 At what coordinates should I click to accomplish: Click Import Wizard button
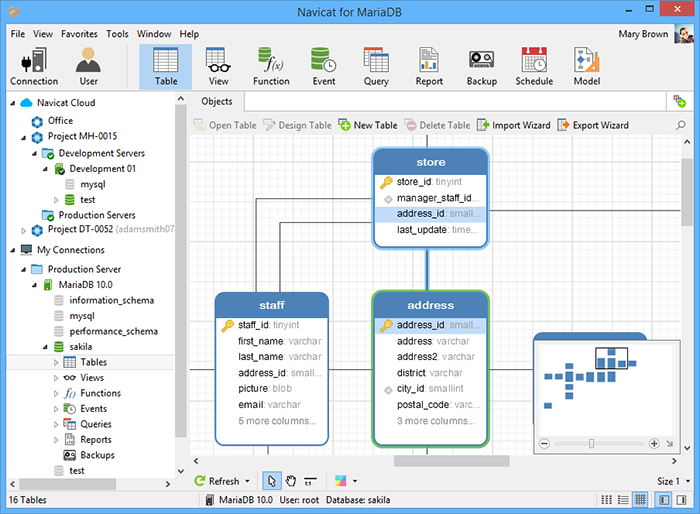513,125
